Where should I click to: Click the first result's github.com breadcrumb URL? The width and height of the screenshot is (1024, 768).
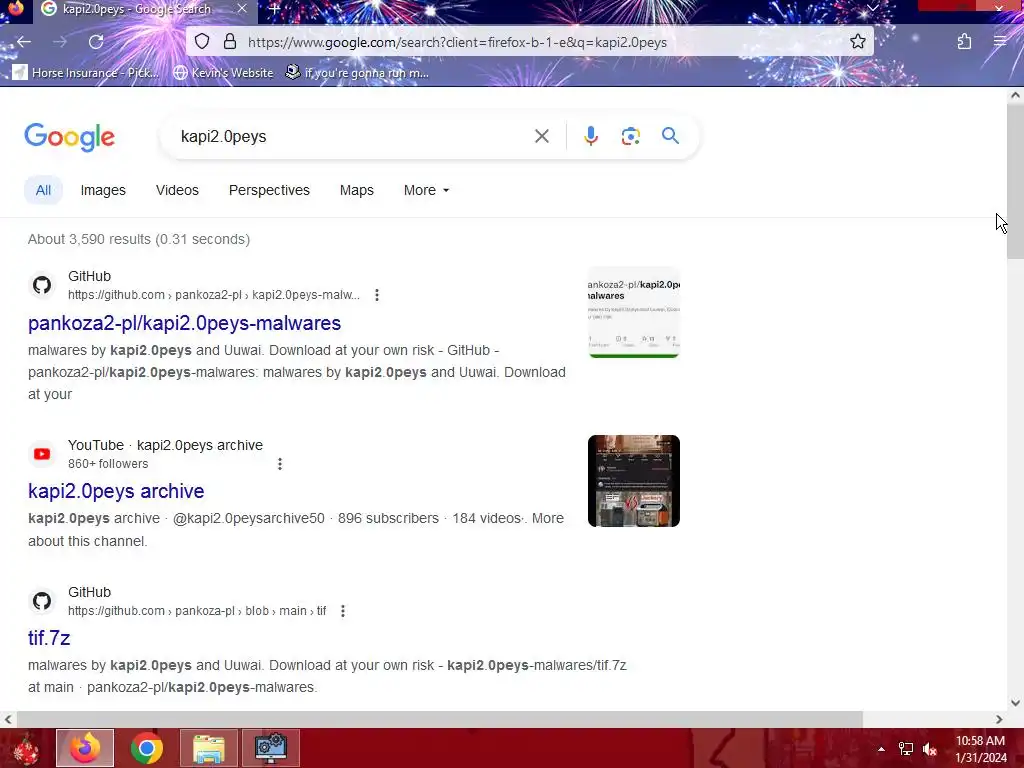point(214,295)
